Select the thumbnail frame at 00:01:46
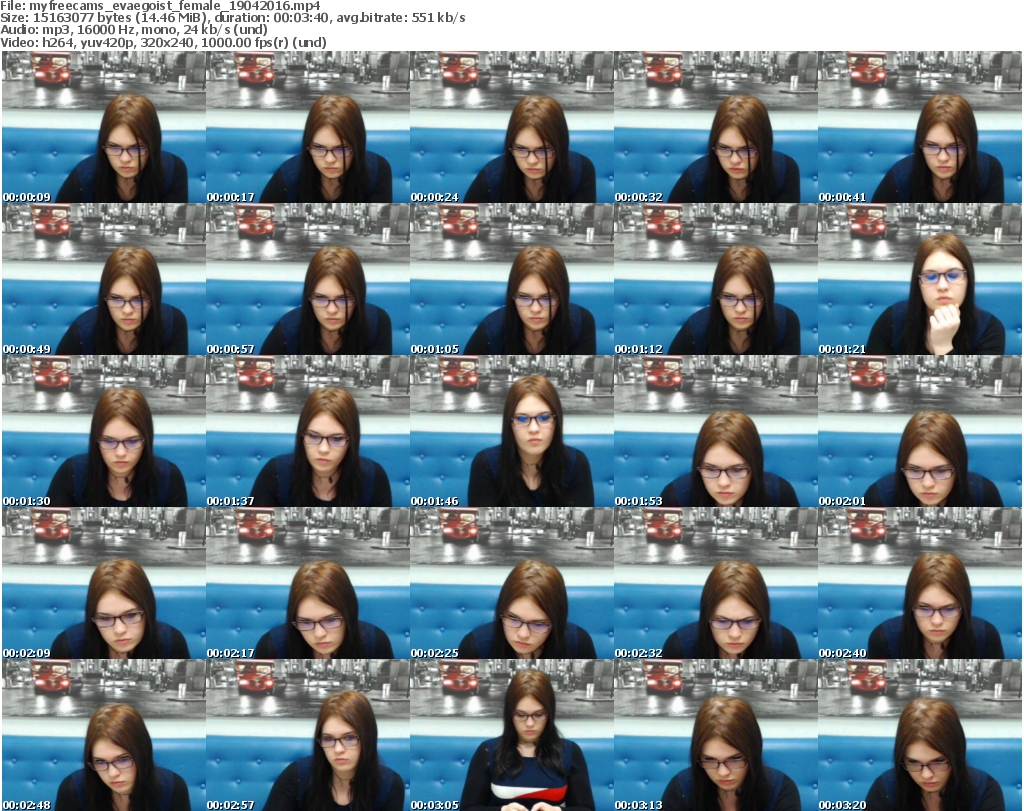This screenshot has width=1024, height=811. click(x=511, y=431)
